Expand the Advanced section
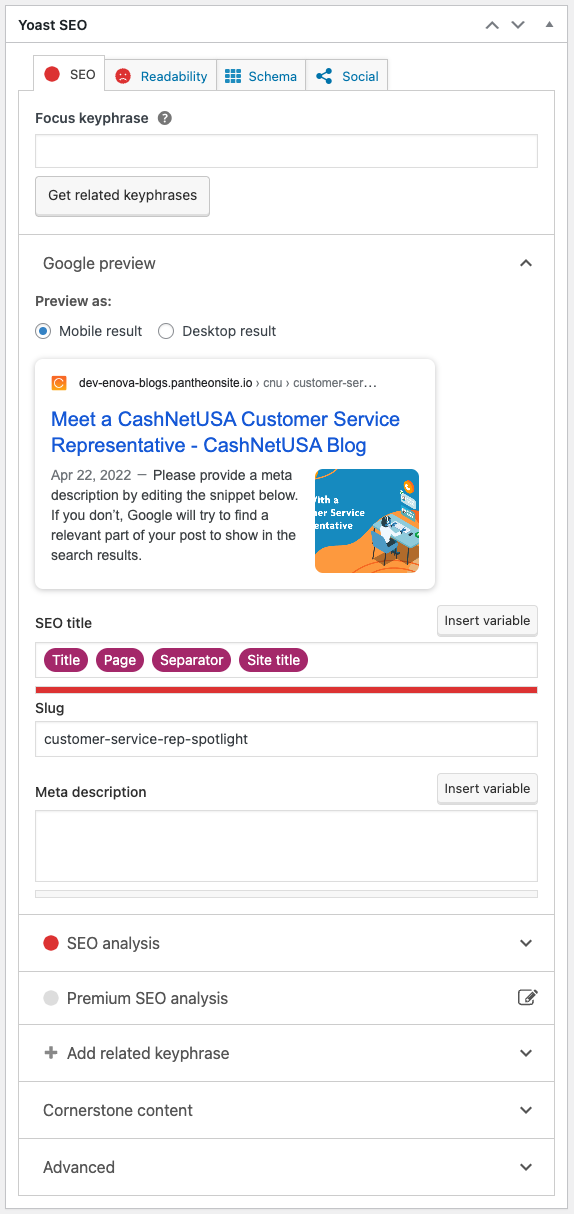This screenshot has height=1214, width=574. (286, 1167)
